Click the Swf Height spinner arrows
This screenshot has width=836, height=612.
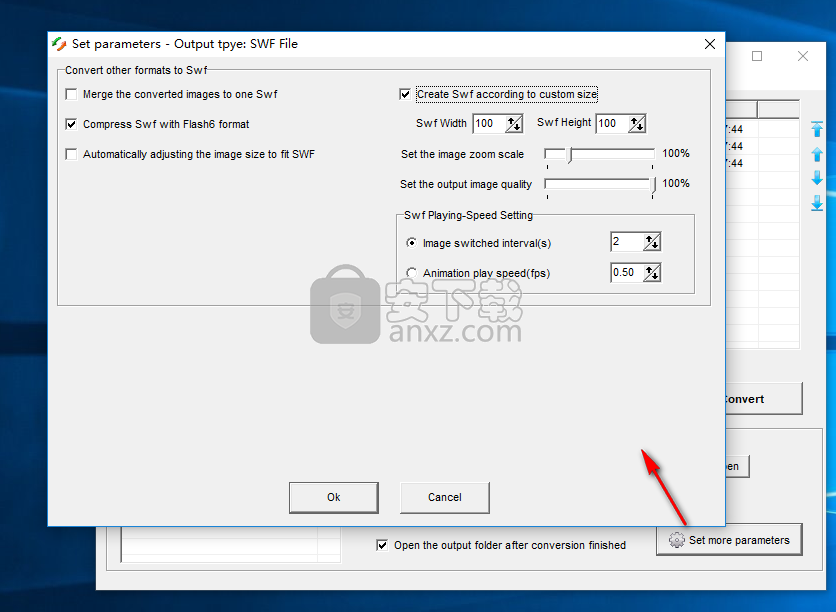pos(636,124)
